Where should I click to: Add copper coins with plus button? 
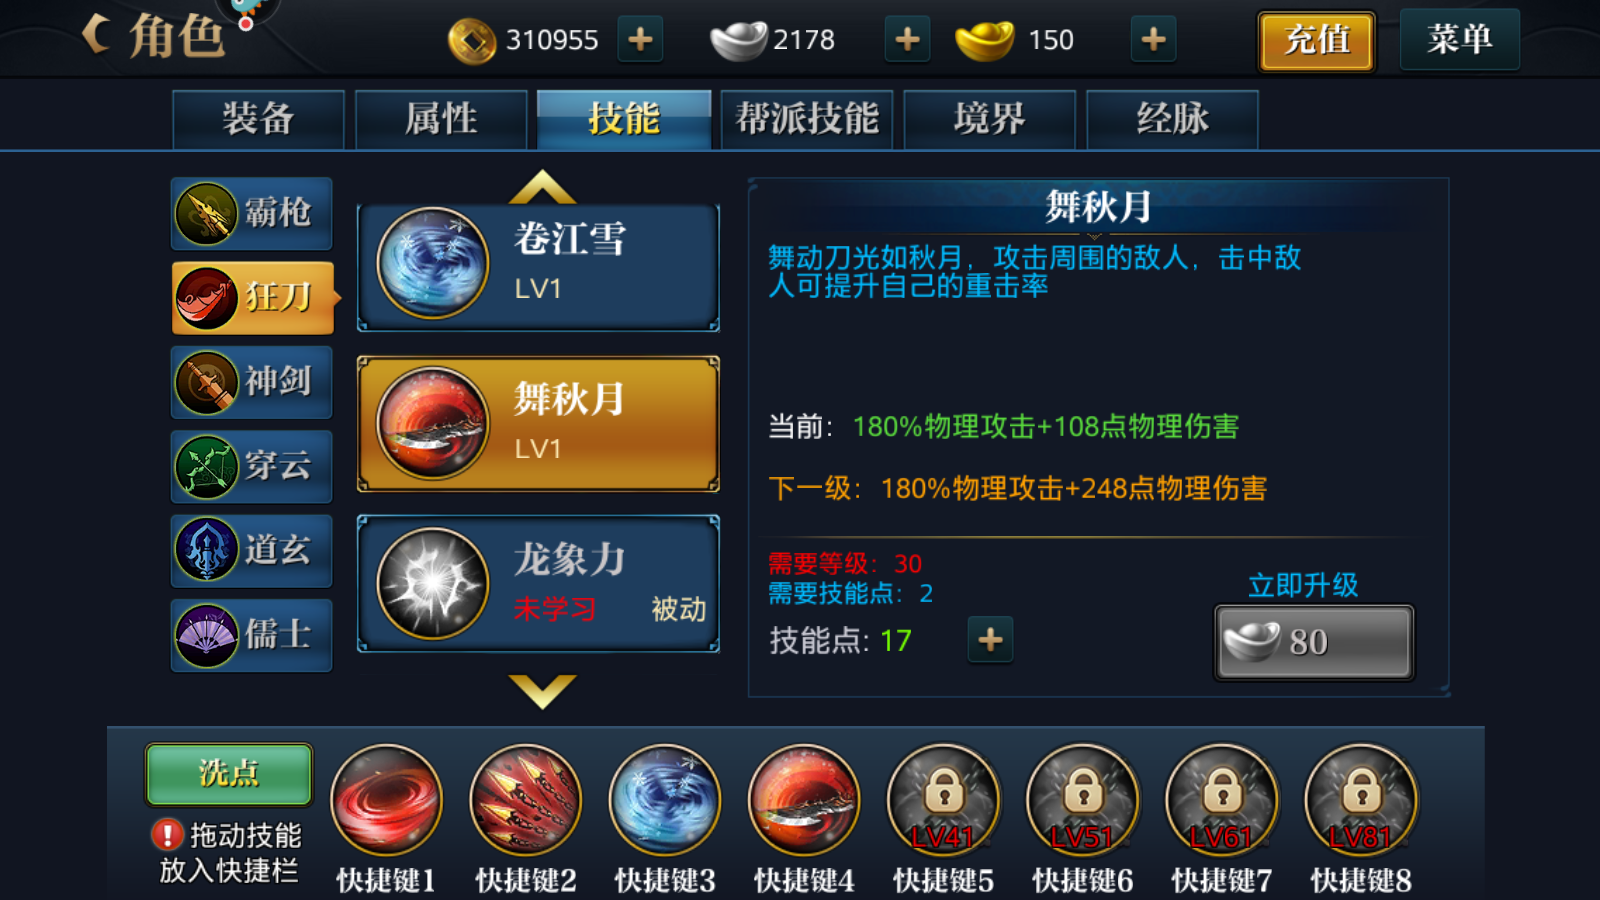pyautogui.click(x=640, y=40)
